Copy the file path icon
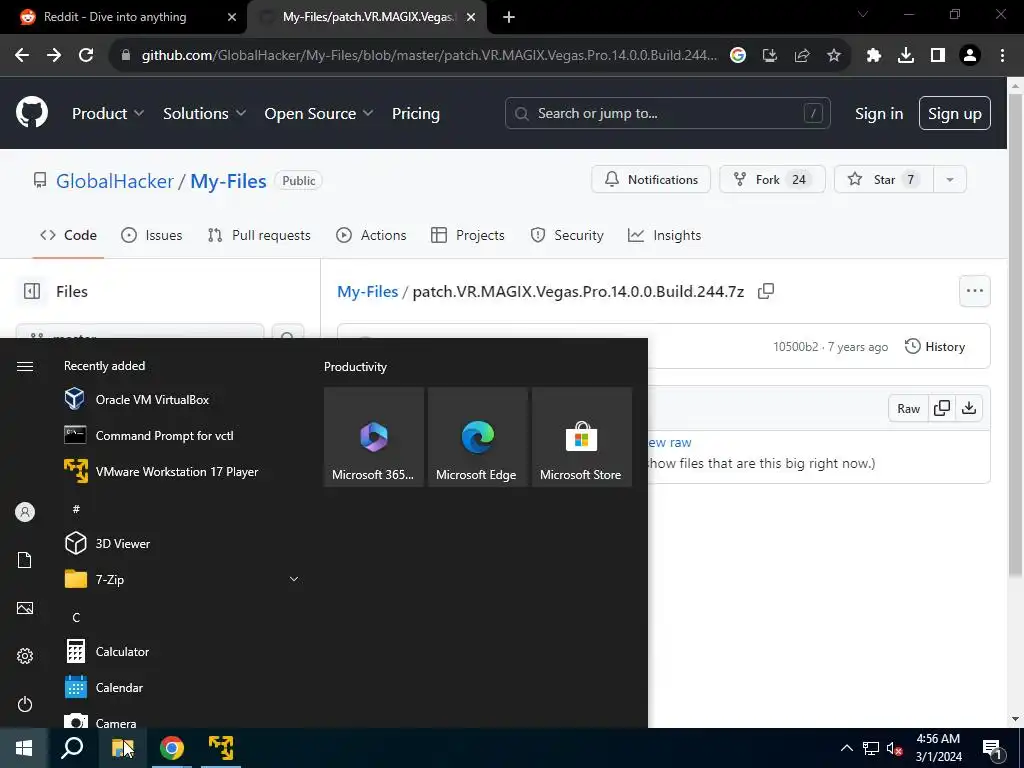 (x=765, y=291)
